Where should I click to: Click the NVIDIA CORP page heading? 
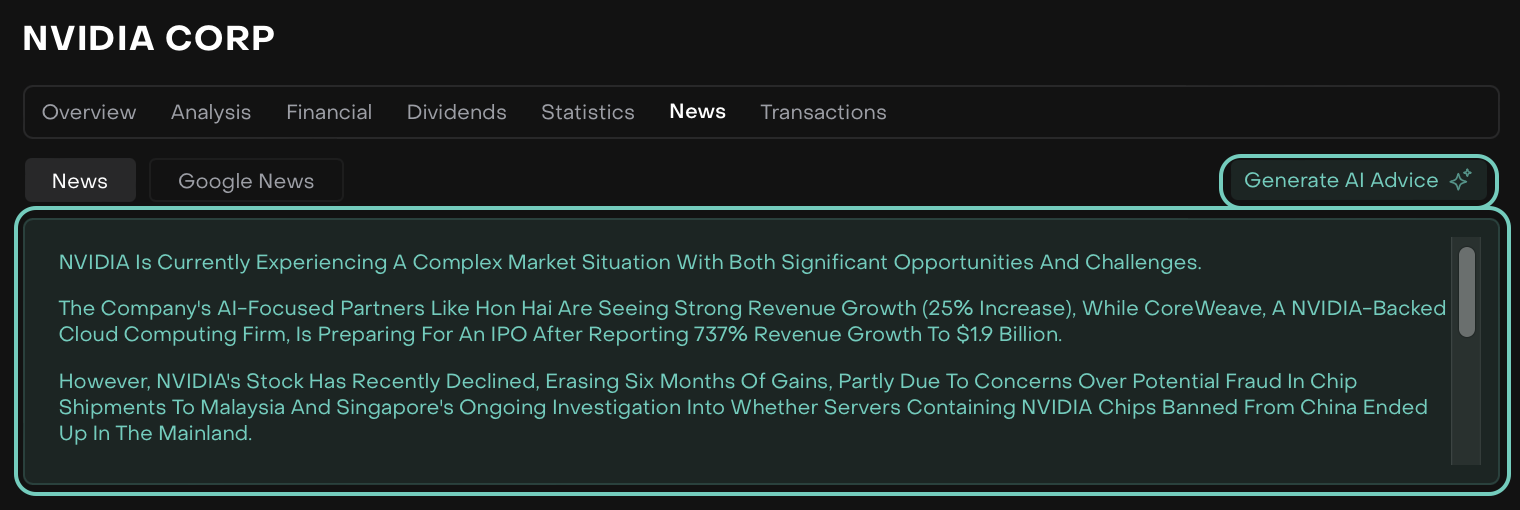coord(149,38)
